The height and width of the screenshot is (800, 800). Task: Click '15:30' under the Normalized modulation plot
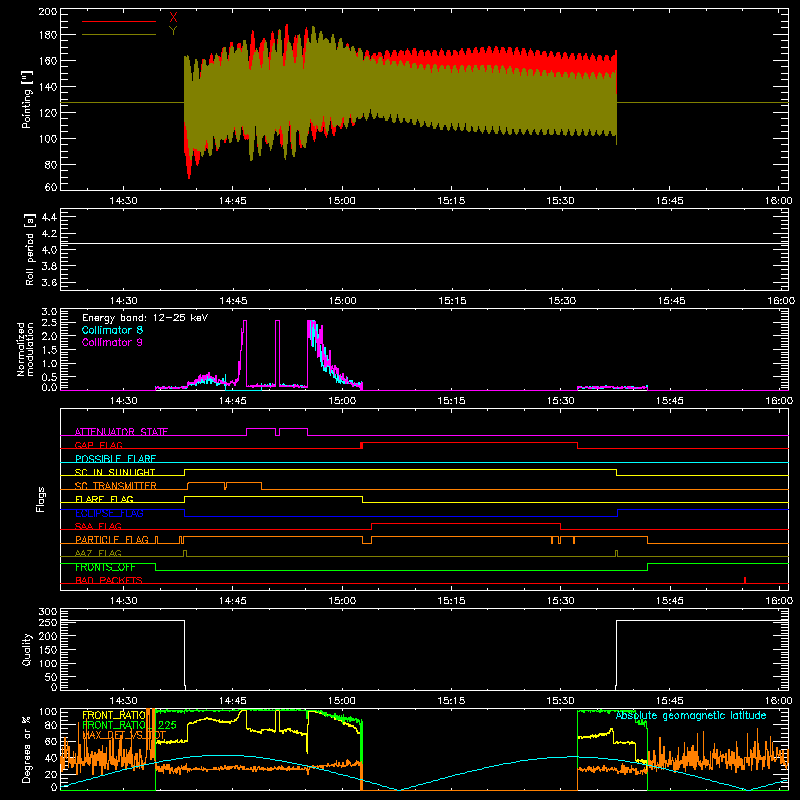(561, 401)
